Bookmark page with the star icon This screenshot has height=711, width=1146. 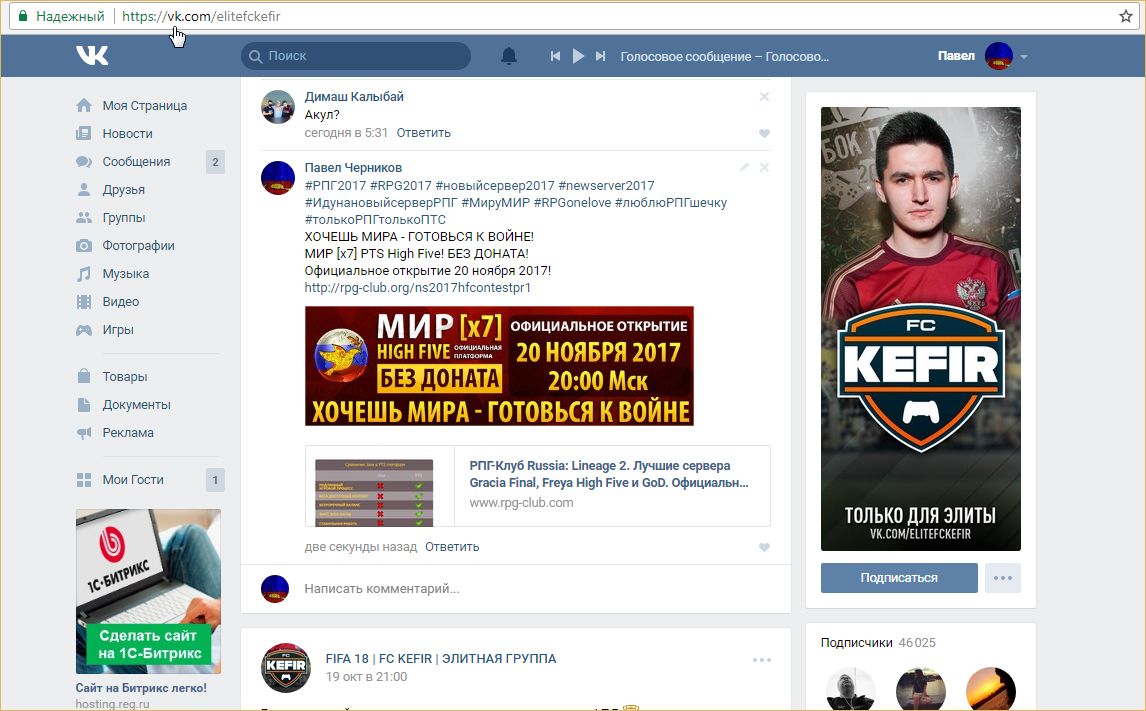[x=1125, y=16]
